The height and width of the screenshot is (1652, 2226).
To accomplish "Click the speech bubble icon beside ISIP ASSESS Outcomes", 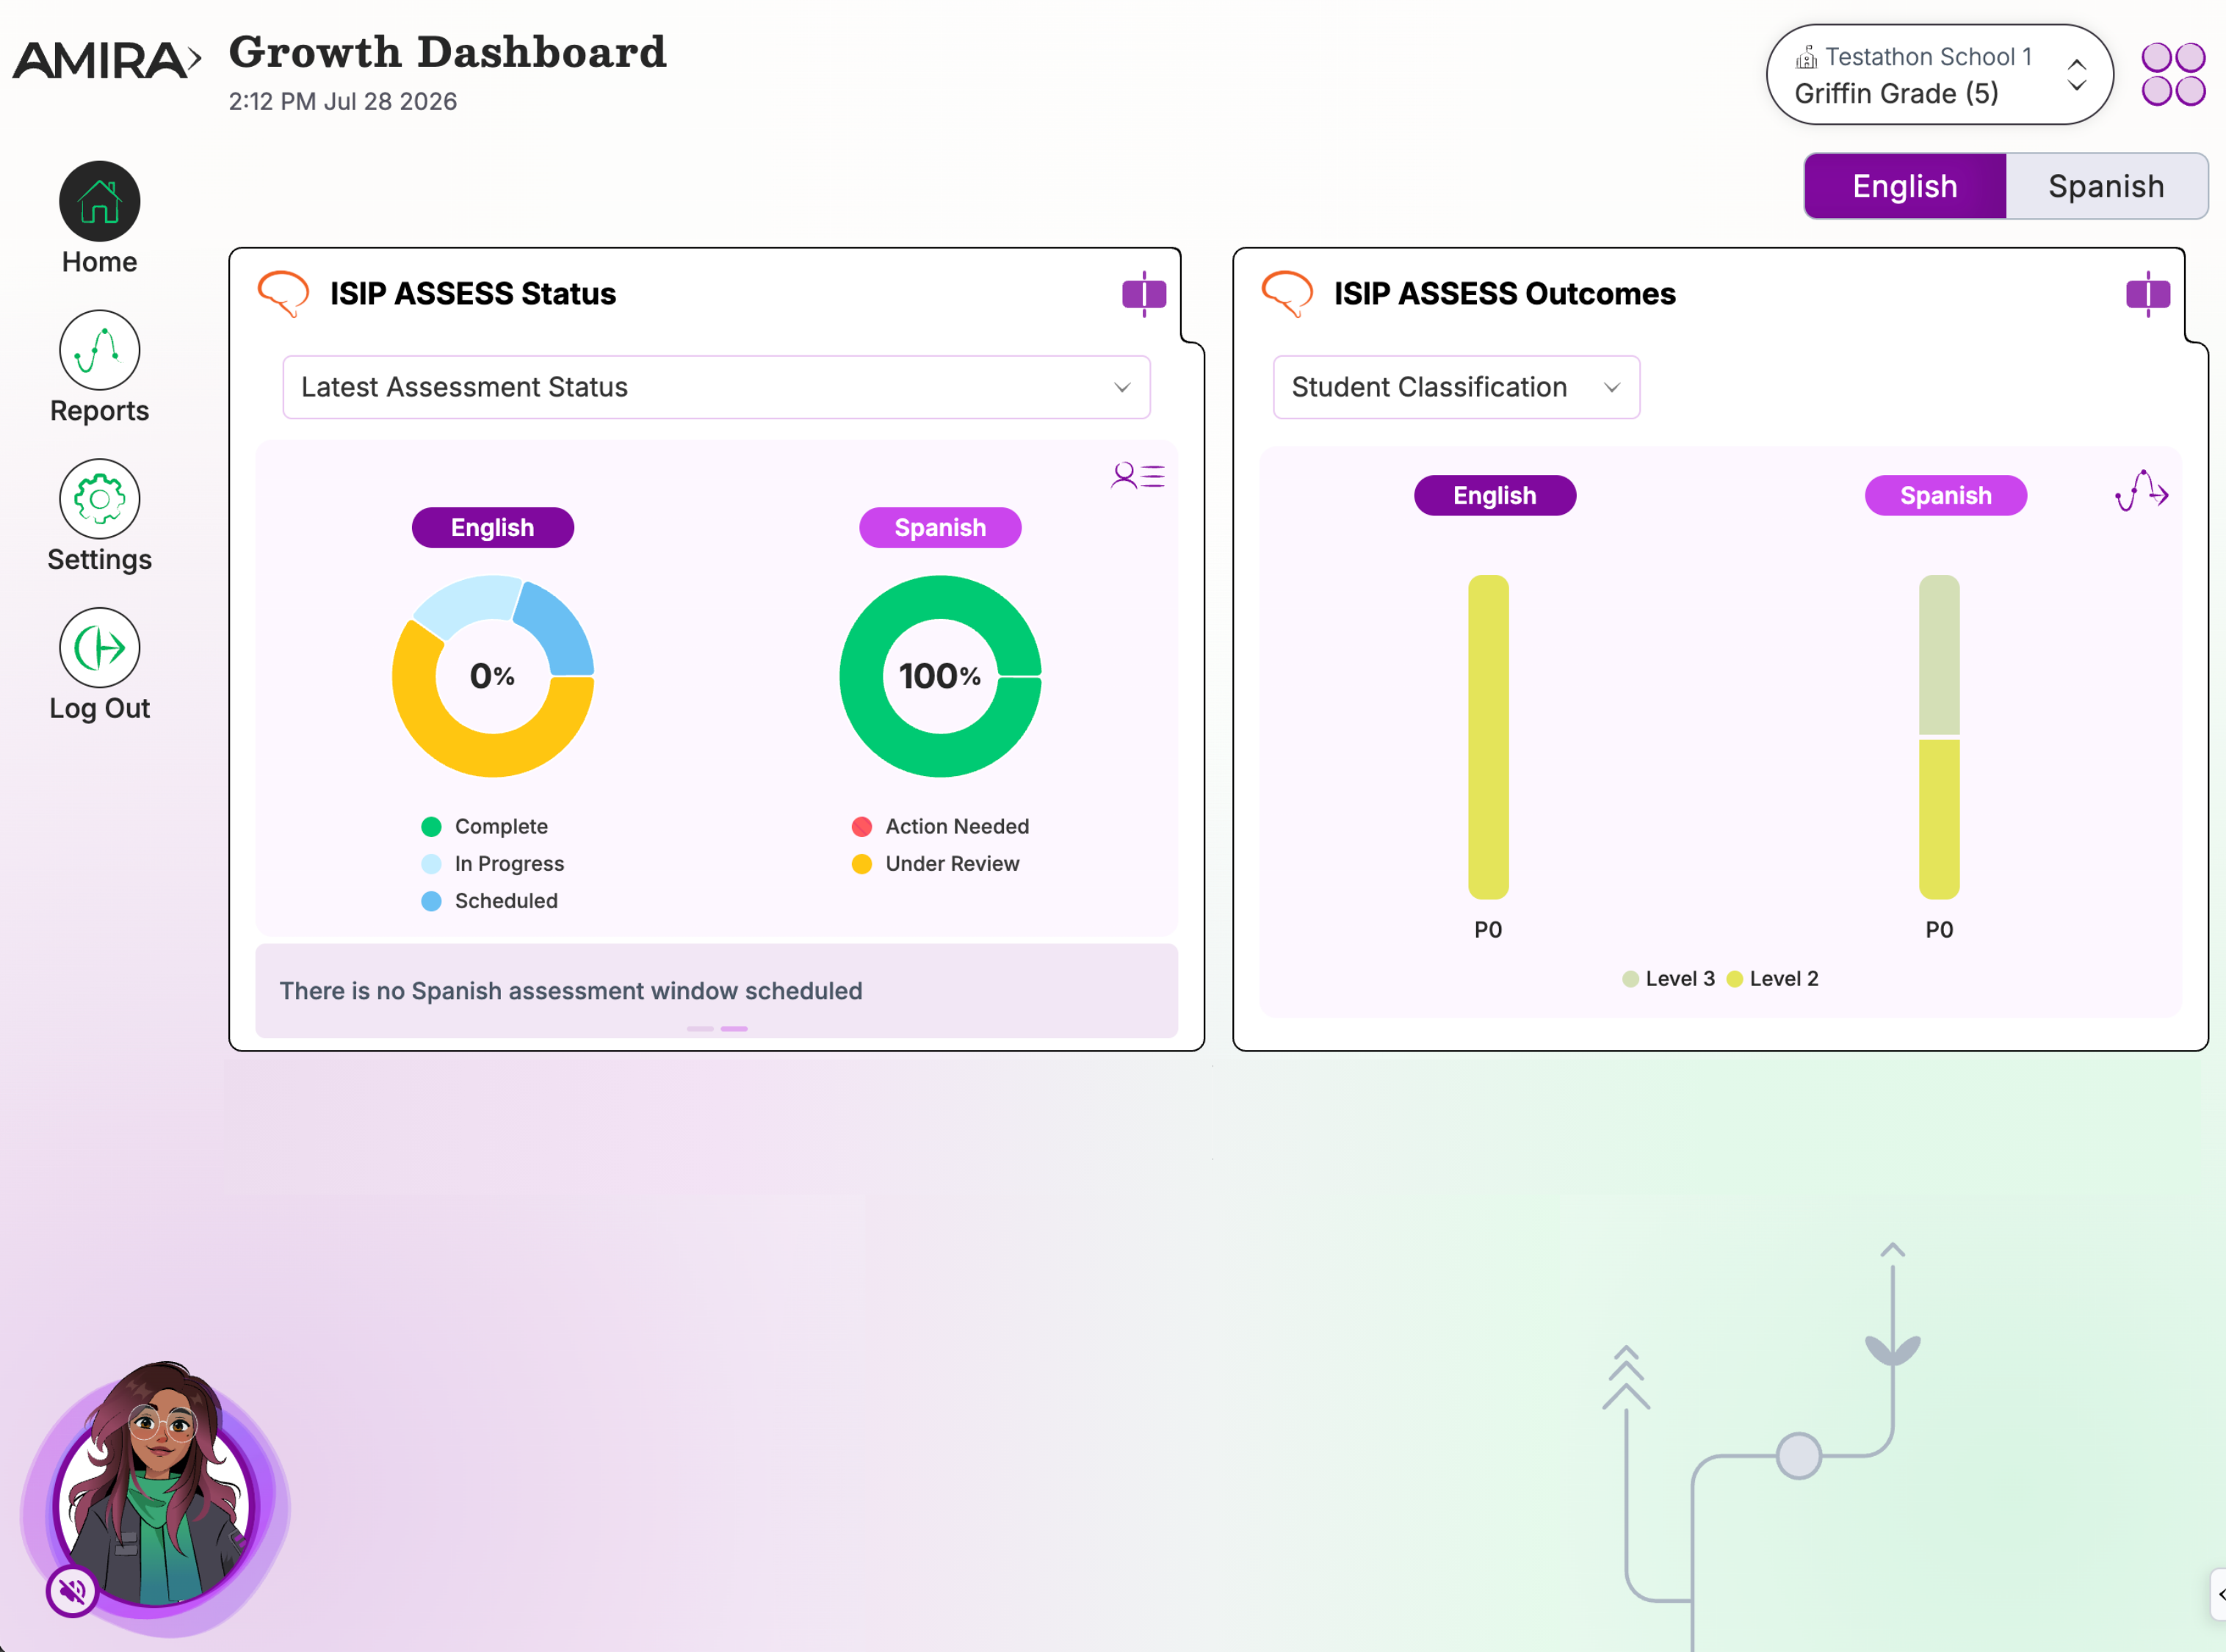I will (1287, 293).
